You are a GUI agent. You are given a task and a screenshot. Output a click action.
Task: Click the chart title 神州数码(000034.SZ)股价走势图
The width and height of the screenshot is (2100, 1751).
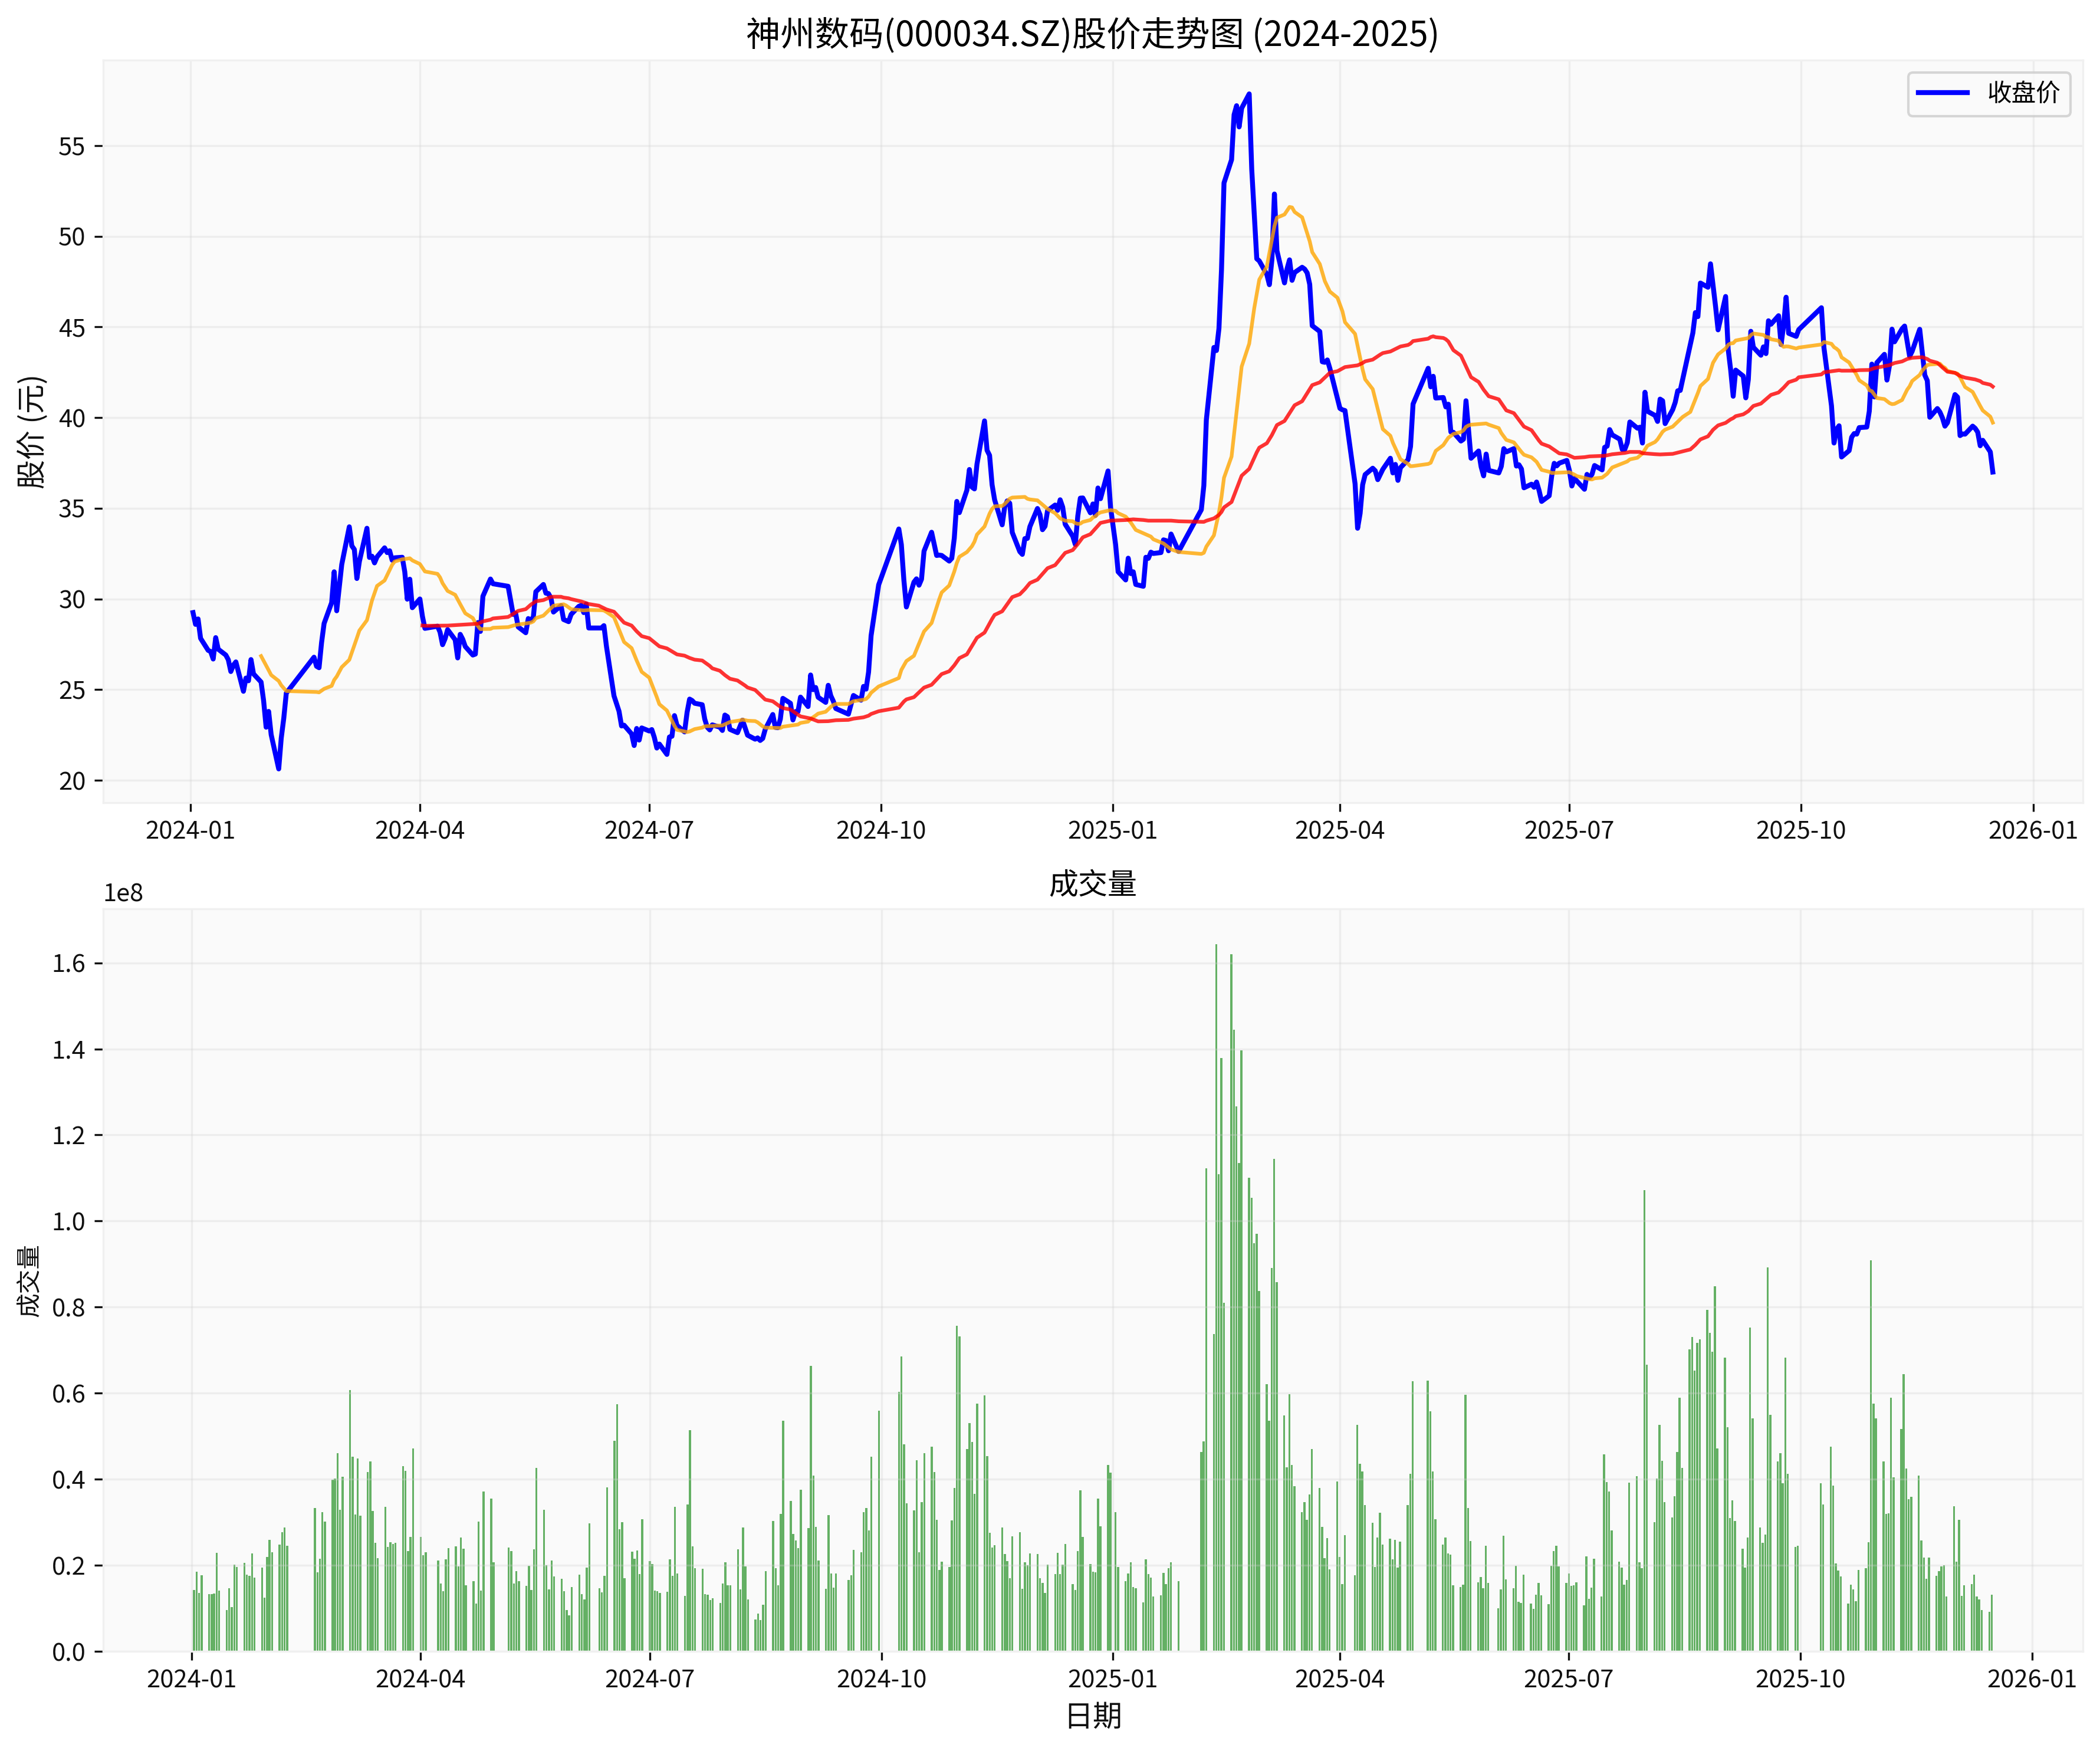[1091, 34]
